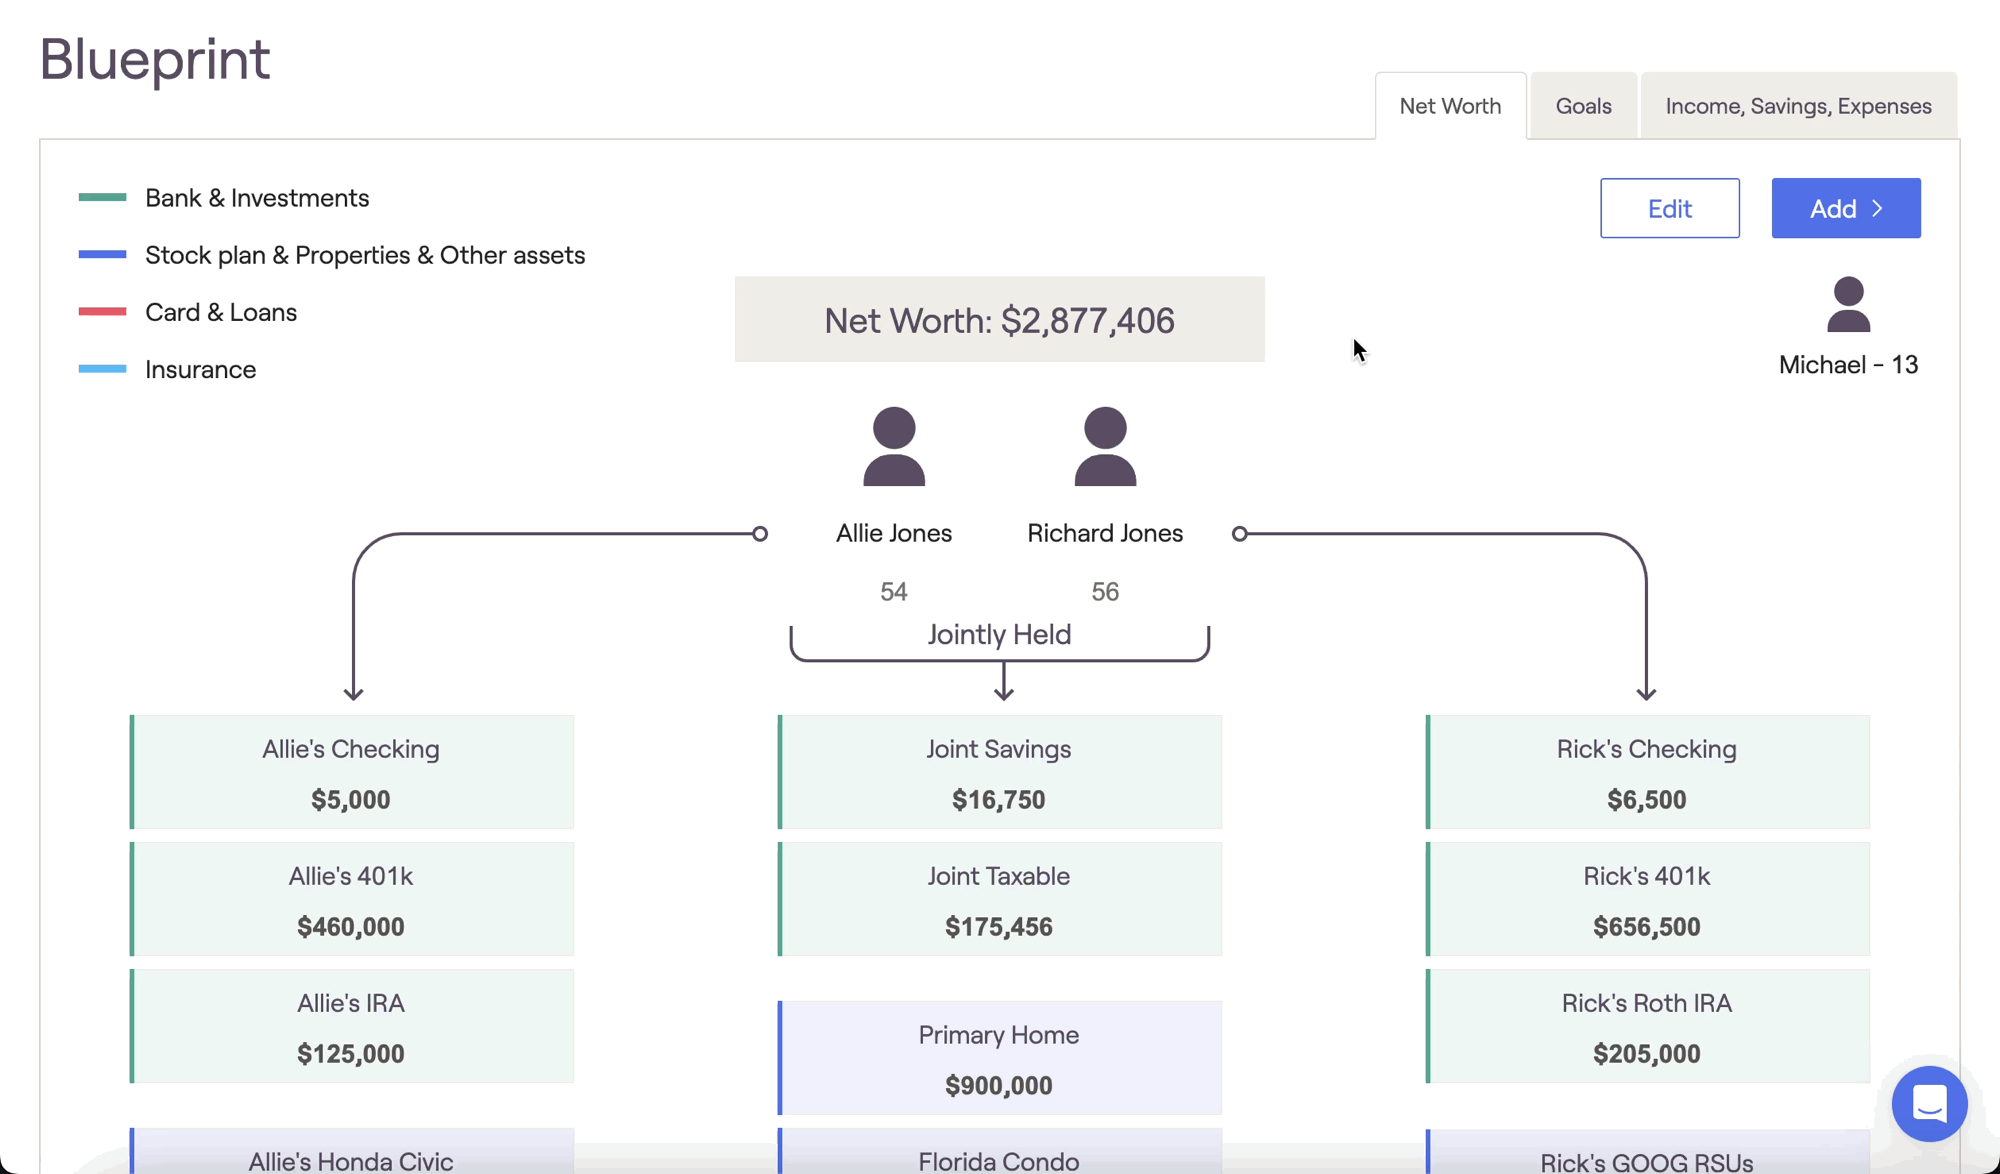
Task: Open Allie's IRA account card
Action: 351,1026
